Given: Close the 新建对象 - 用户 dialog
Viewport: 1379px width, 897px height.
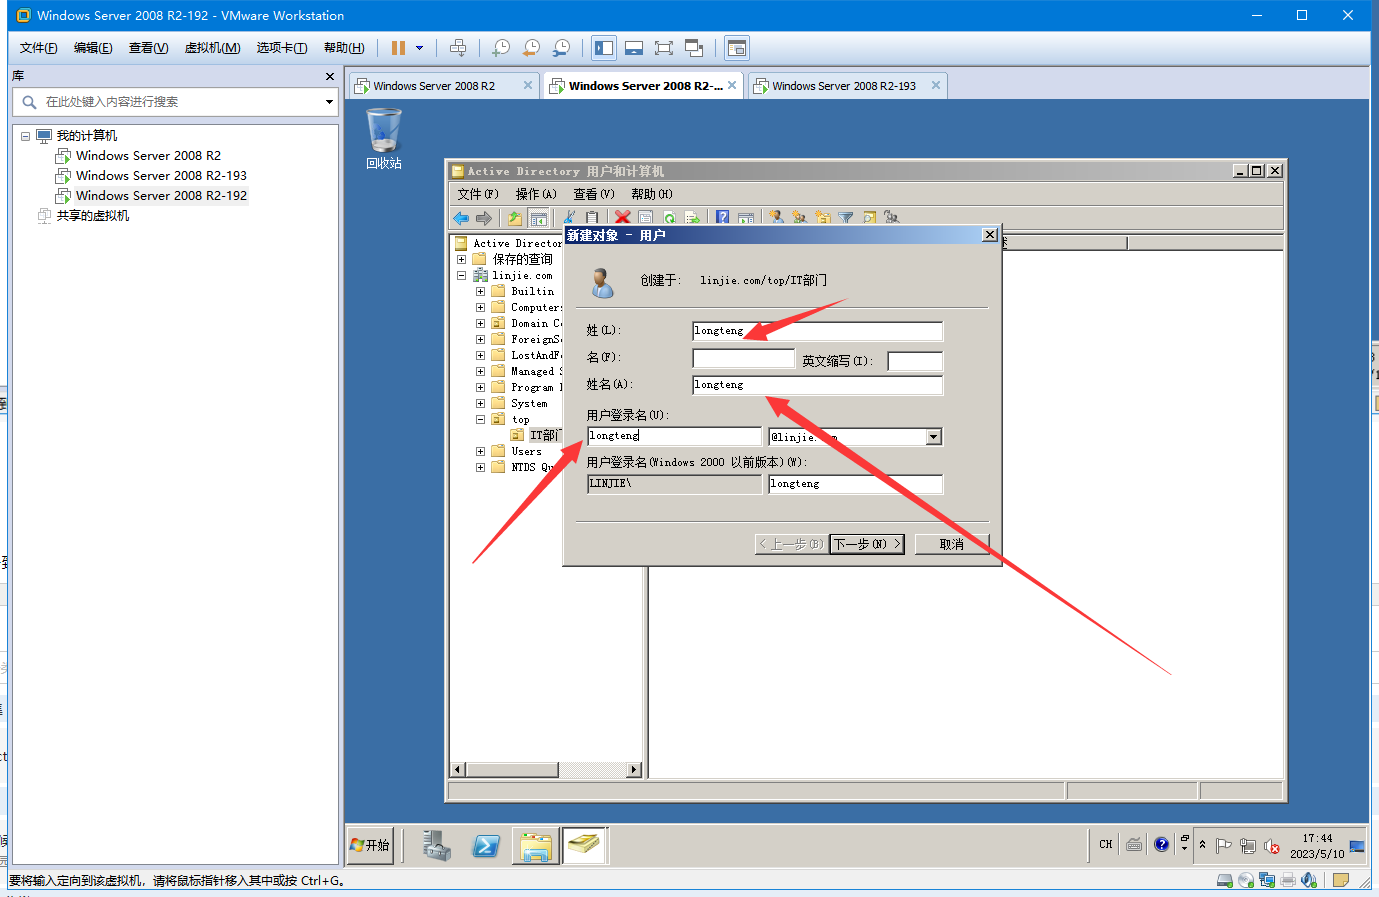Looking at the screenshot, I should click(990, 235).
